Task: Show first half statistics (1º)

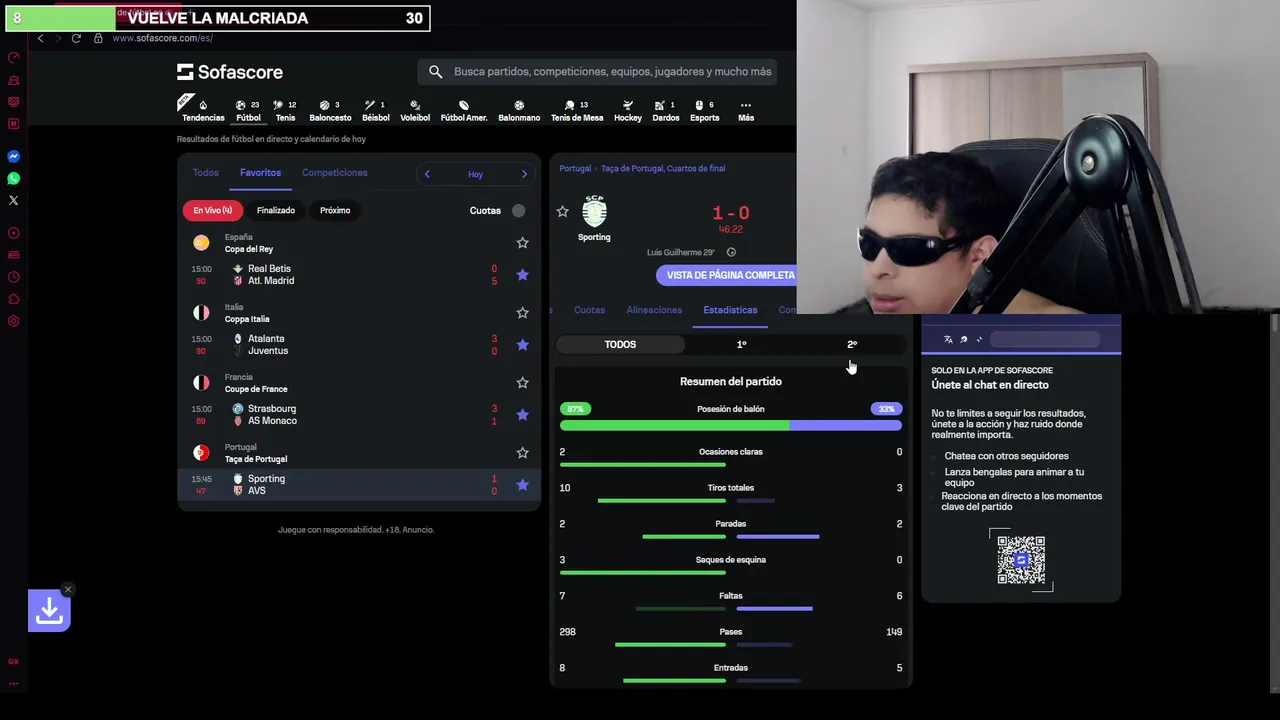Action: tap(741, 344)
